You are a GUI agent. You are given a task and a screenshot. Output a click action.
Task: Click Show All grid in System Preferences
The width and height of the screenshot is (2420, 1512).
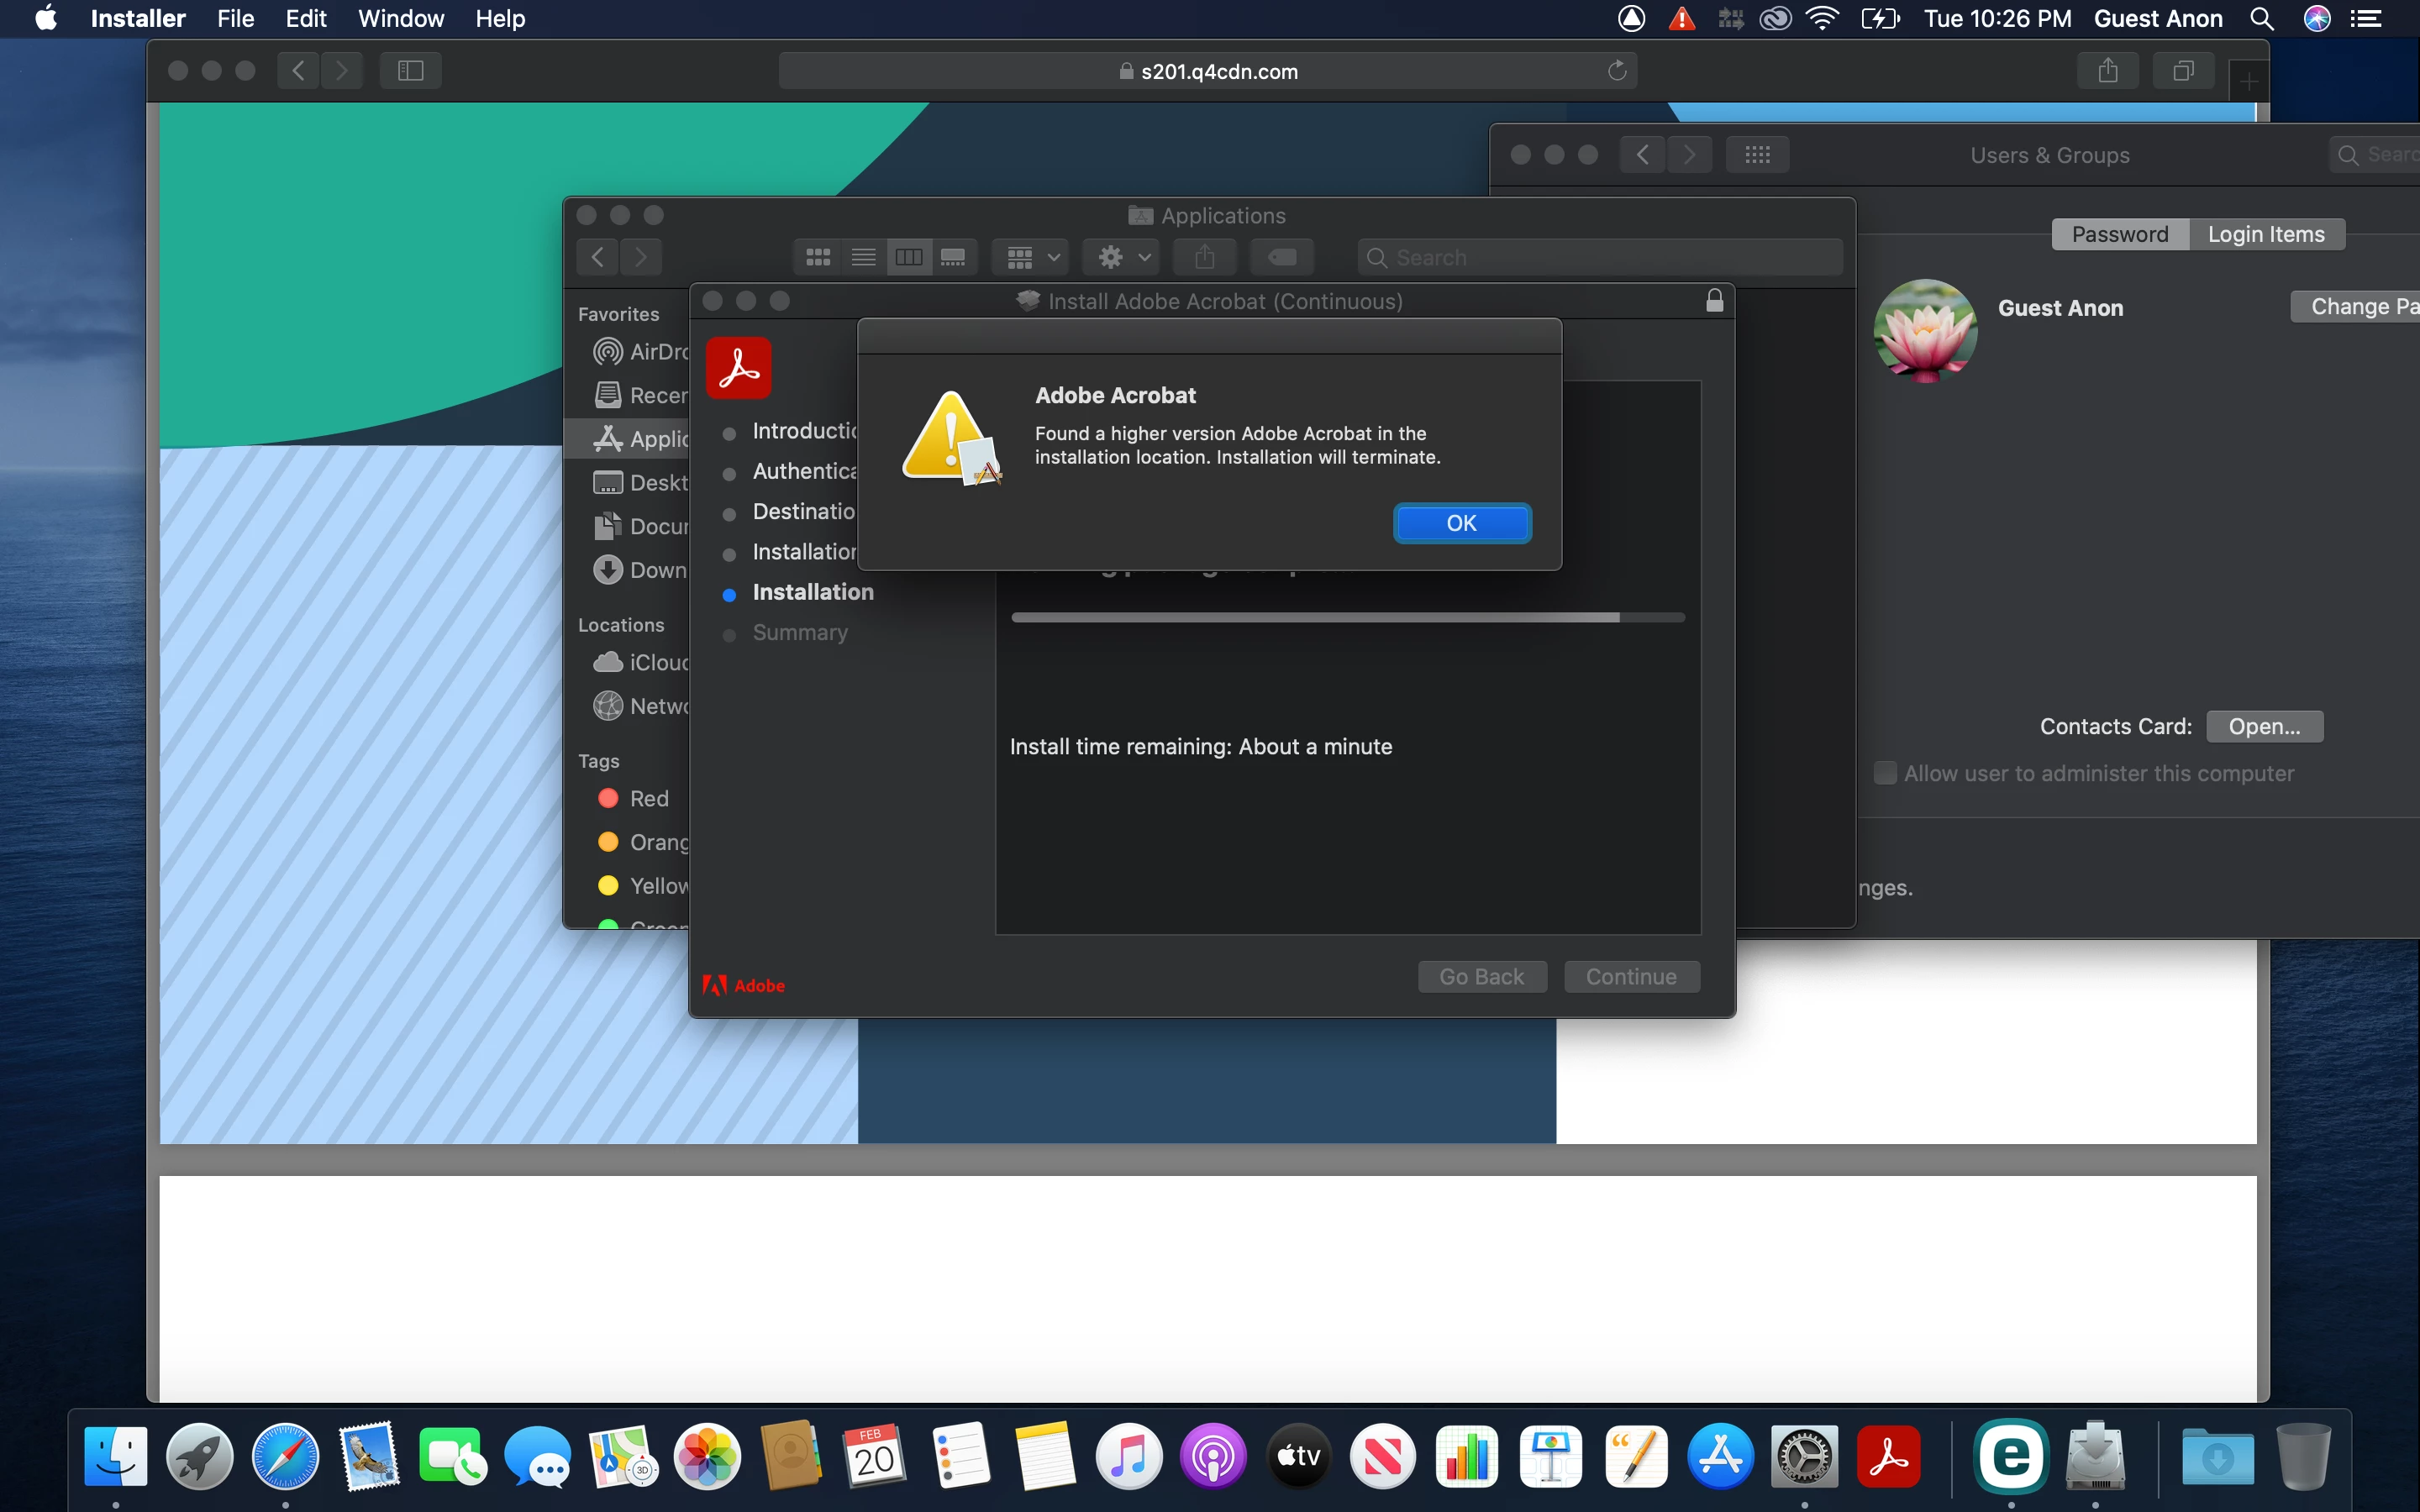tap(1757, 155)
